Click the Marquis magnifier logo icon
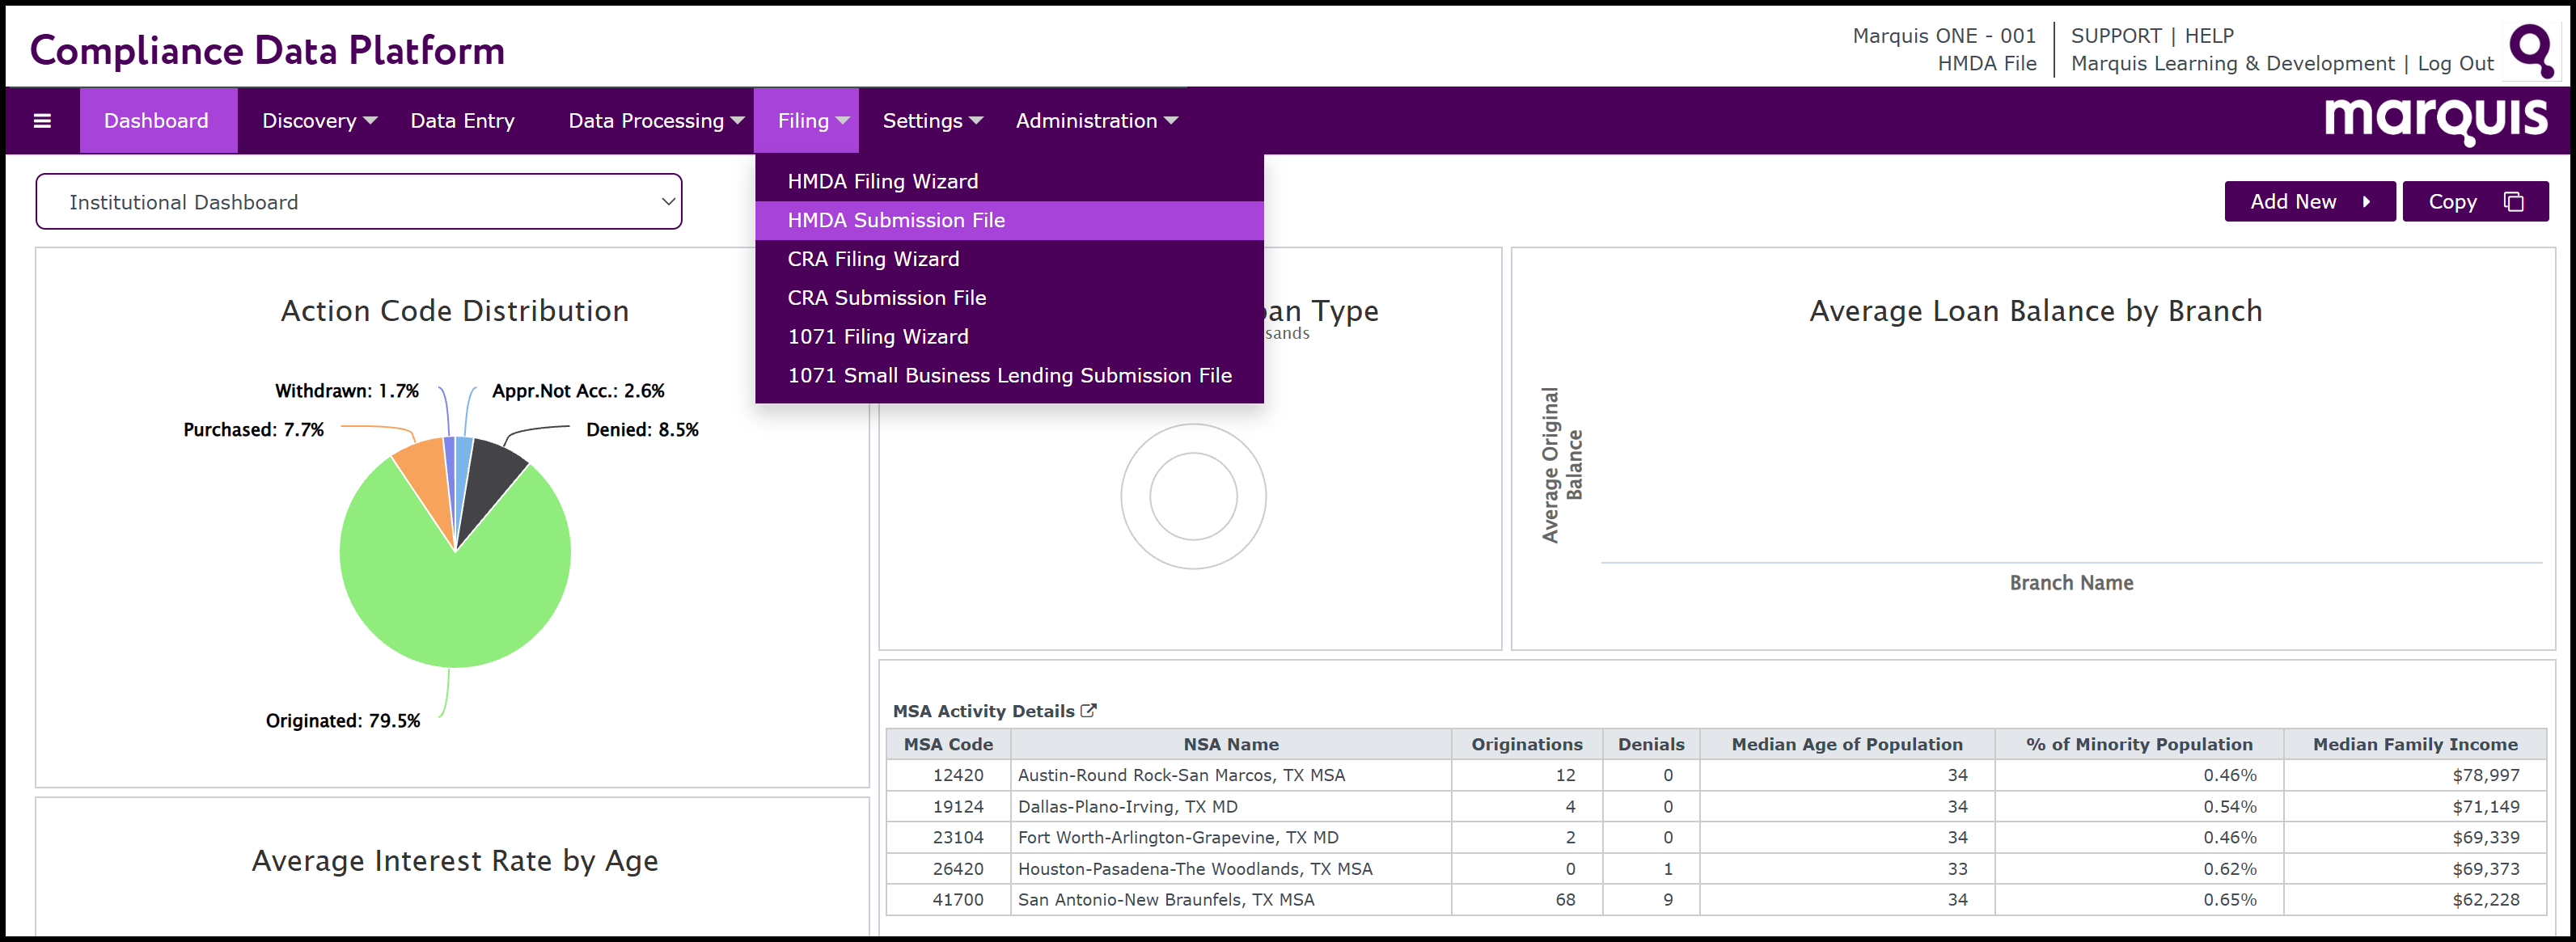 coord(2531,50)
